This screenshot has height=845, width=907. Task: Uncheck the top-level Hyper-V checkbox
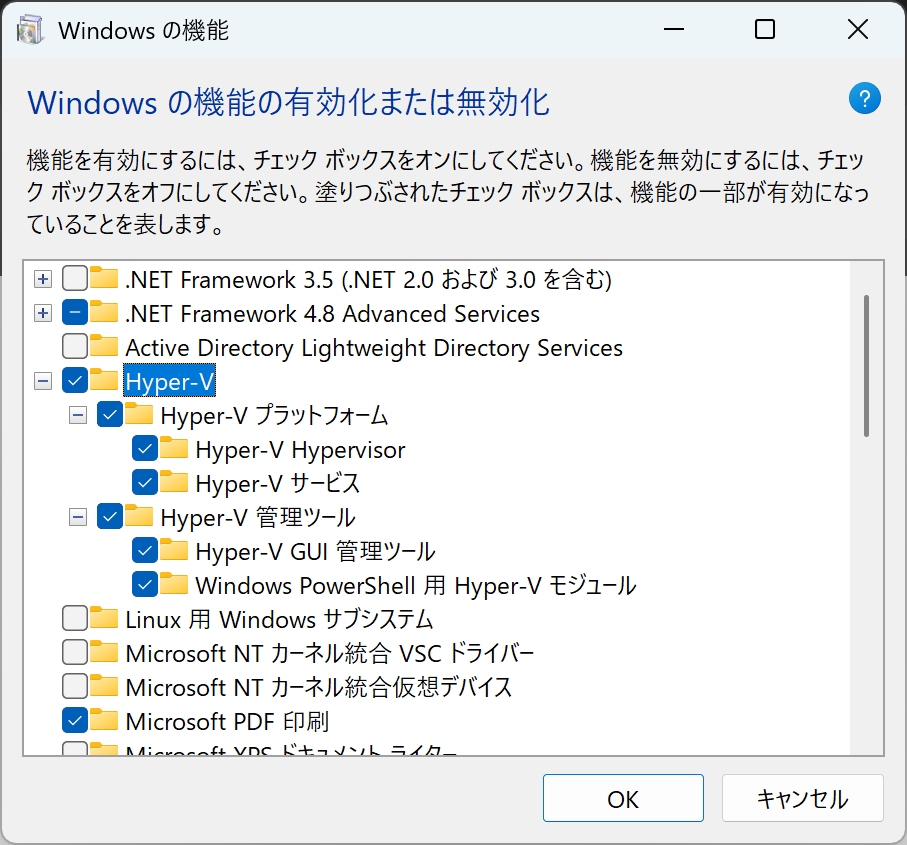75,381
